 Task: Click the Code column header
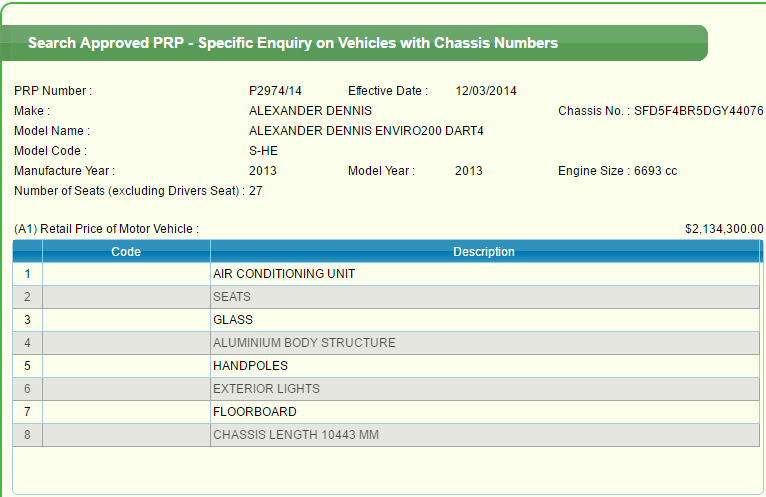126,252
